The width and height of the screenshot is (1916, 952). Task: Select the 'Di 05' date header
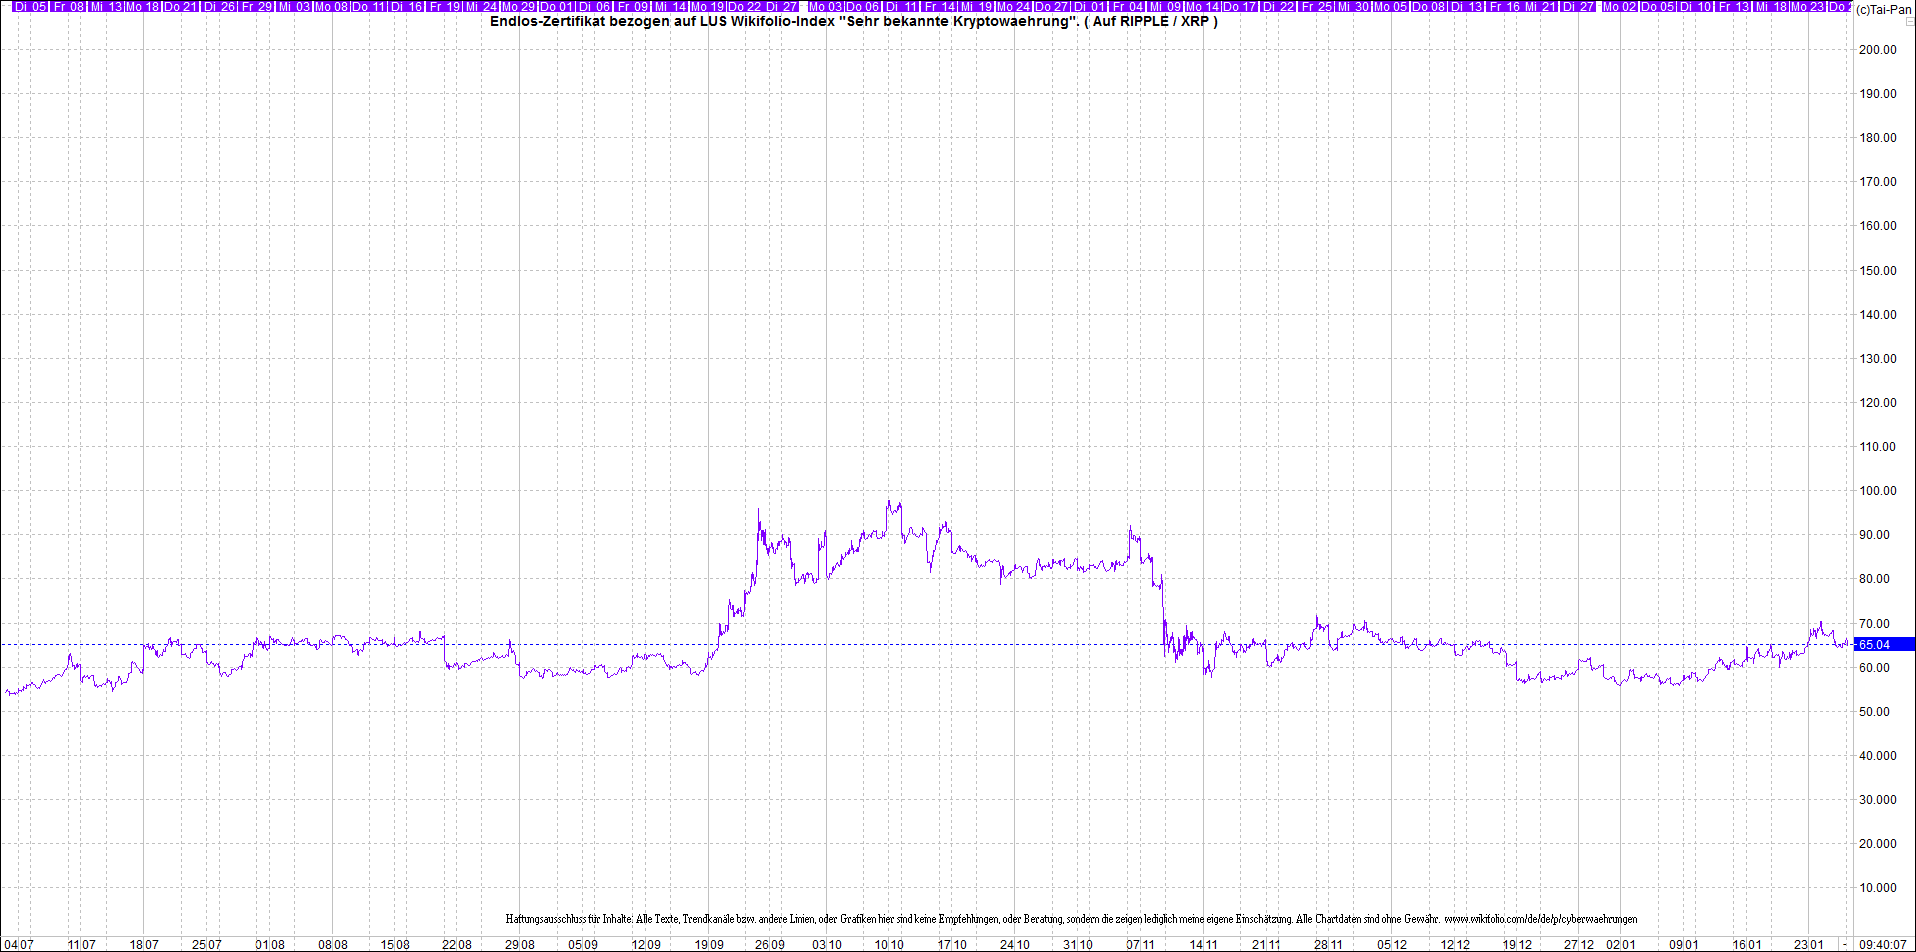point(29,7)
